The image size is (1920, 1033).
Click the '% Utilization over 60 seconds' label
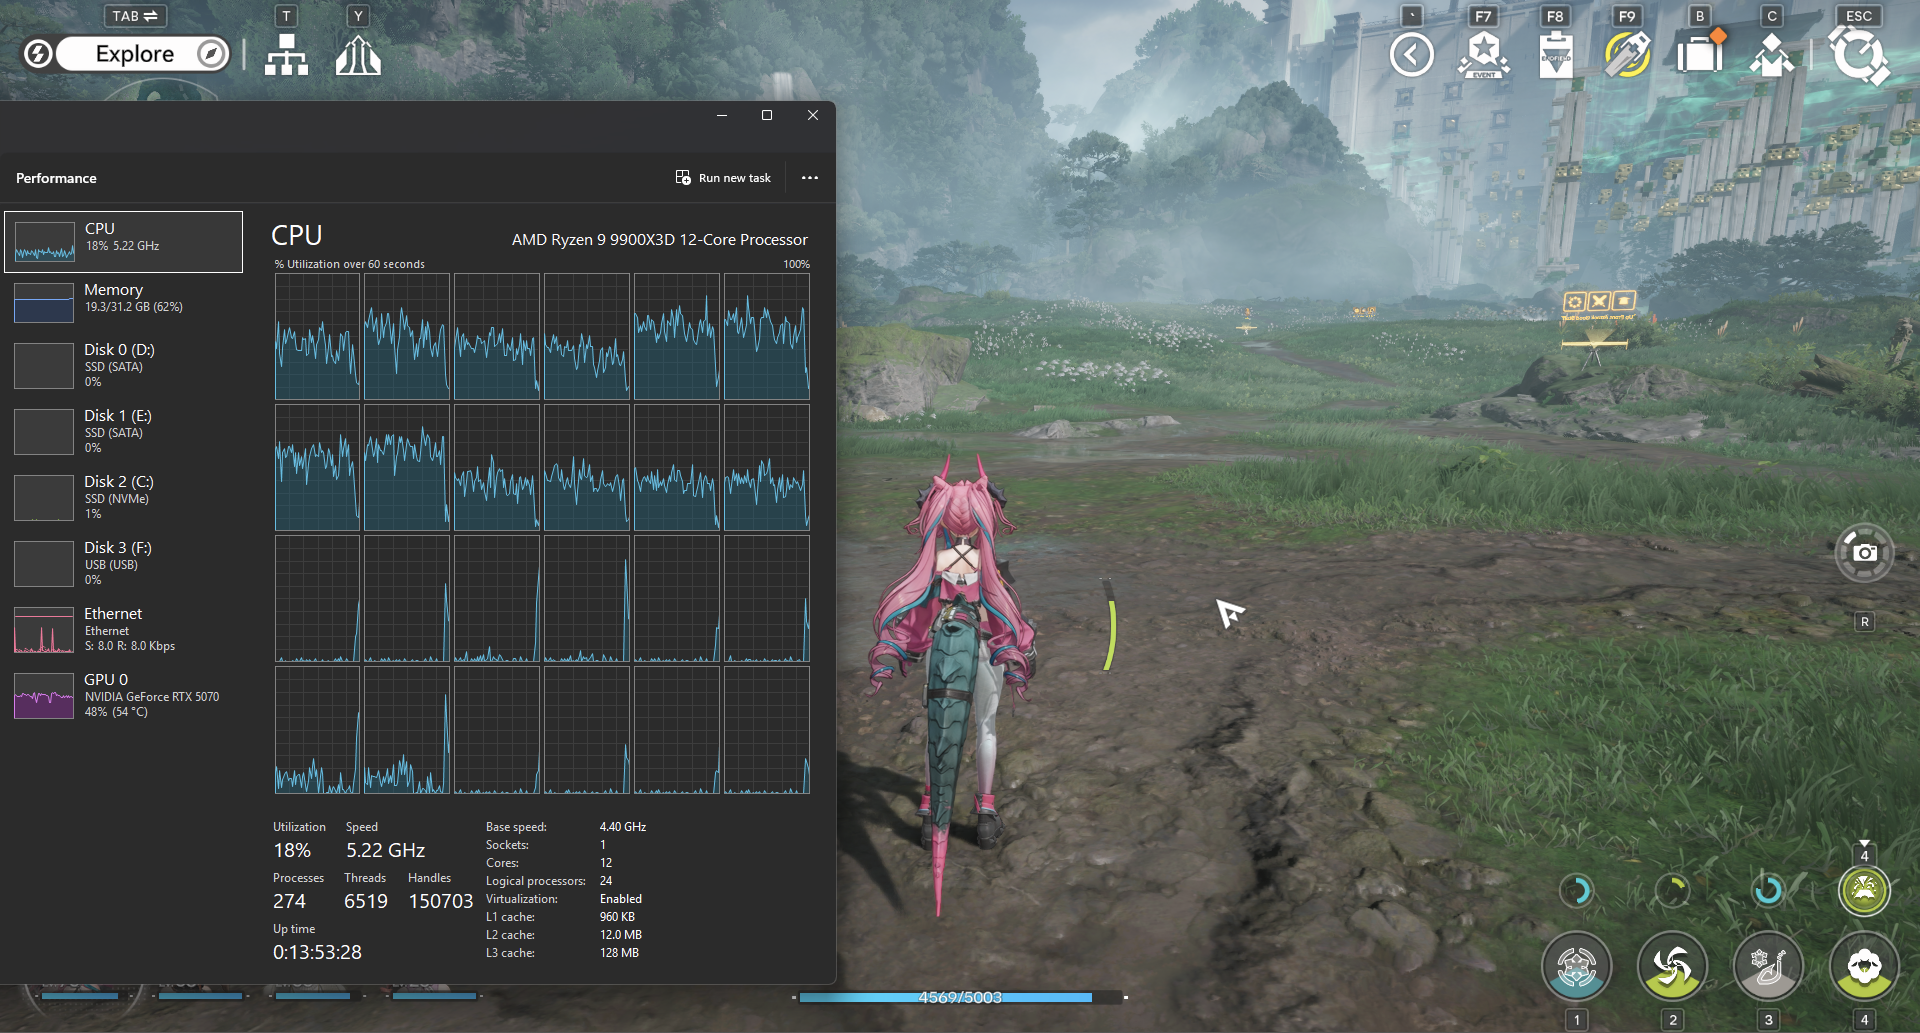(350, 264)
